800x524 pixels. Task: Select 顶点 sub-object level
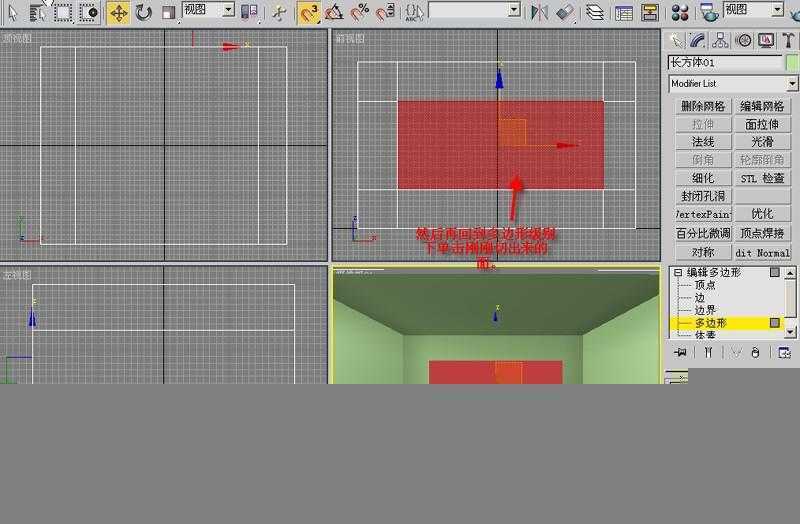[705, 285]
